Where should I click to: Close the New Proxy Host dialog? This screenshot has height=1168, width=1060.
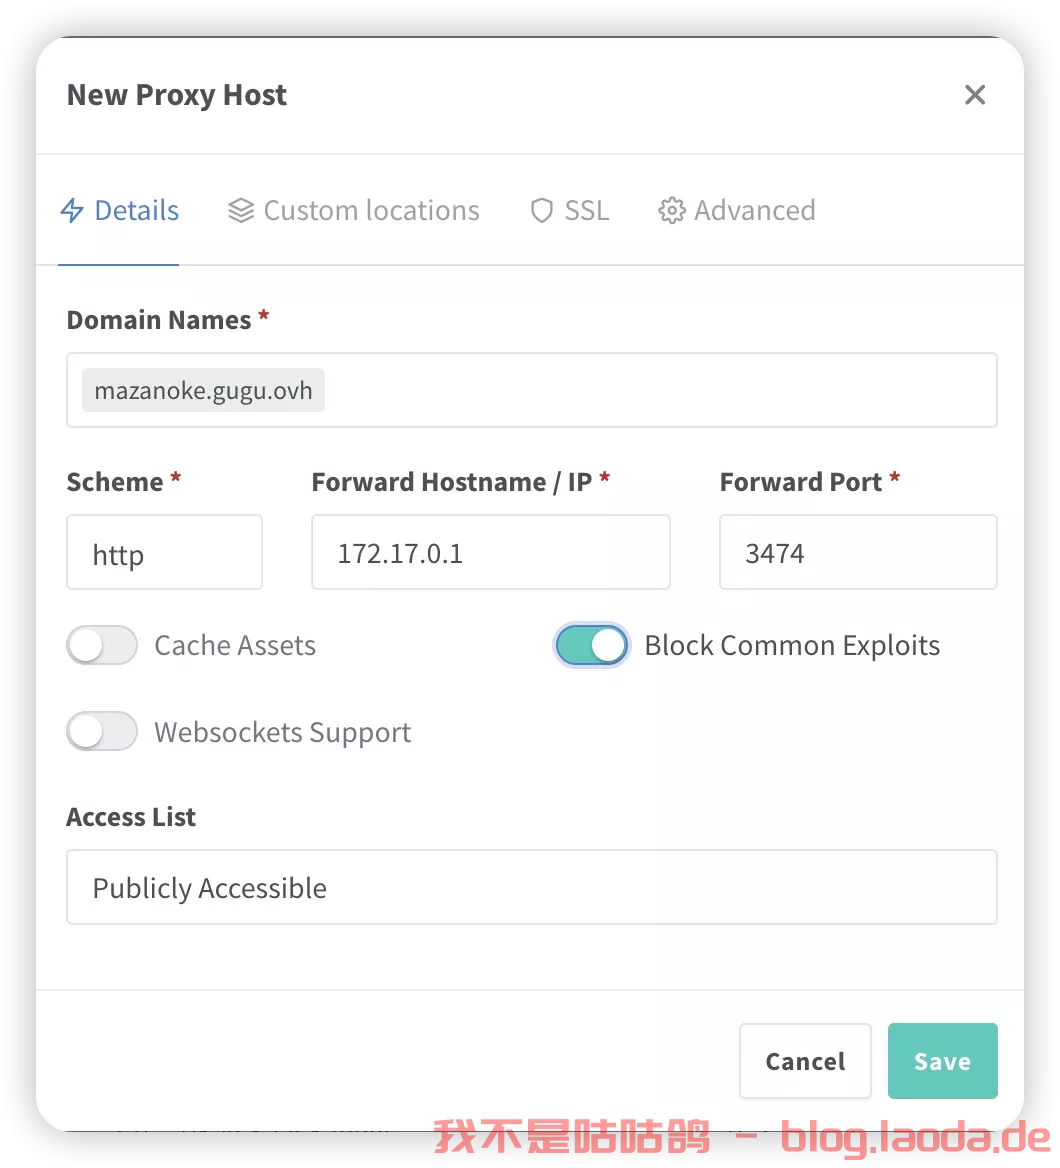[974, 95]
